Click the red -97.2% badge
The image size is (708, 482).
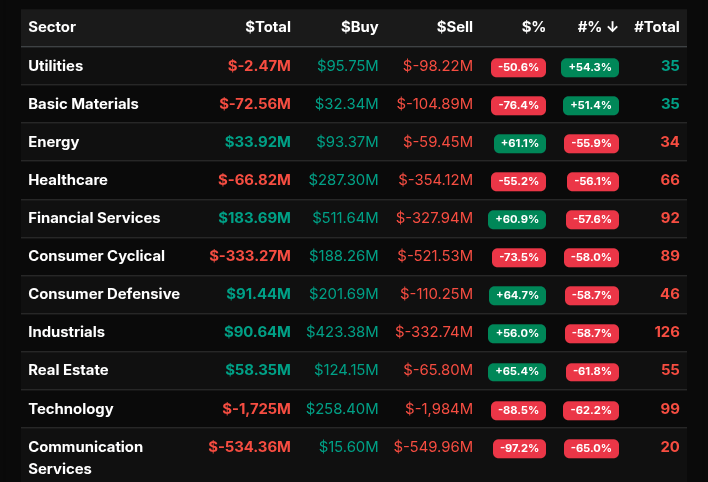click(x=518, y=449)
